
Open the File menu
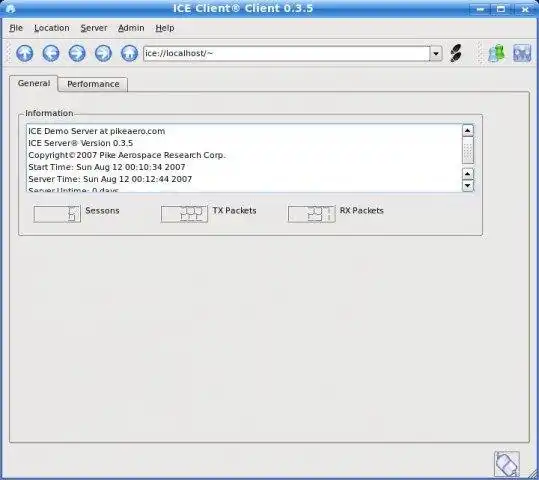click(16, 28)
